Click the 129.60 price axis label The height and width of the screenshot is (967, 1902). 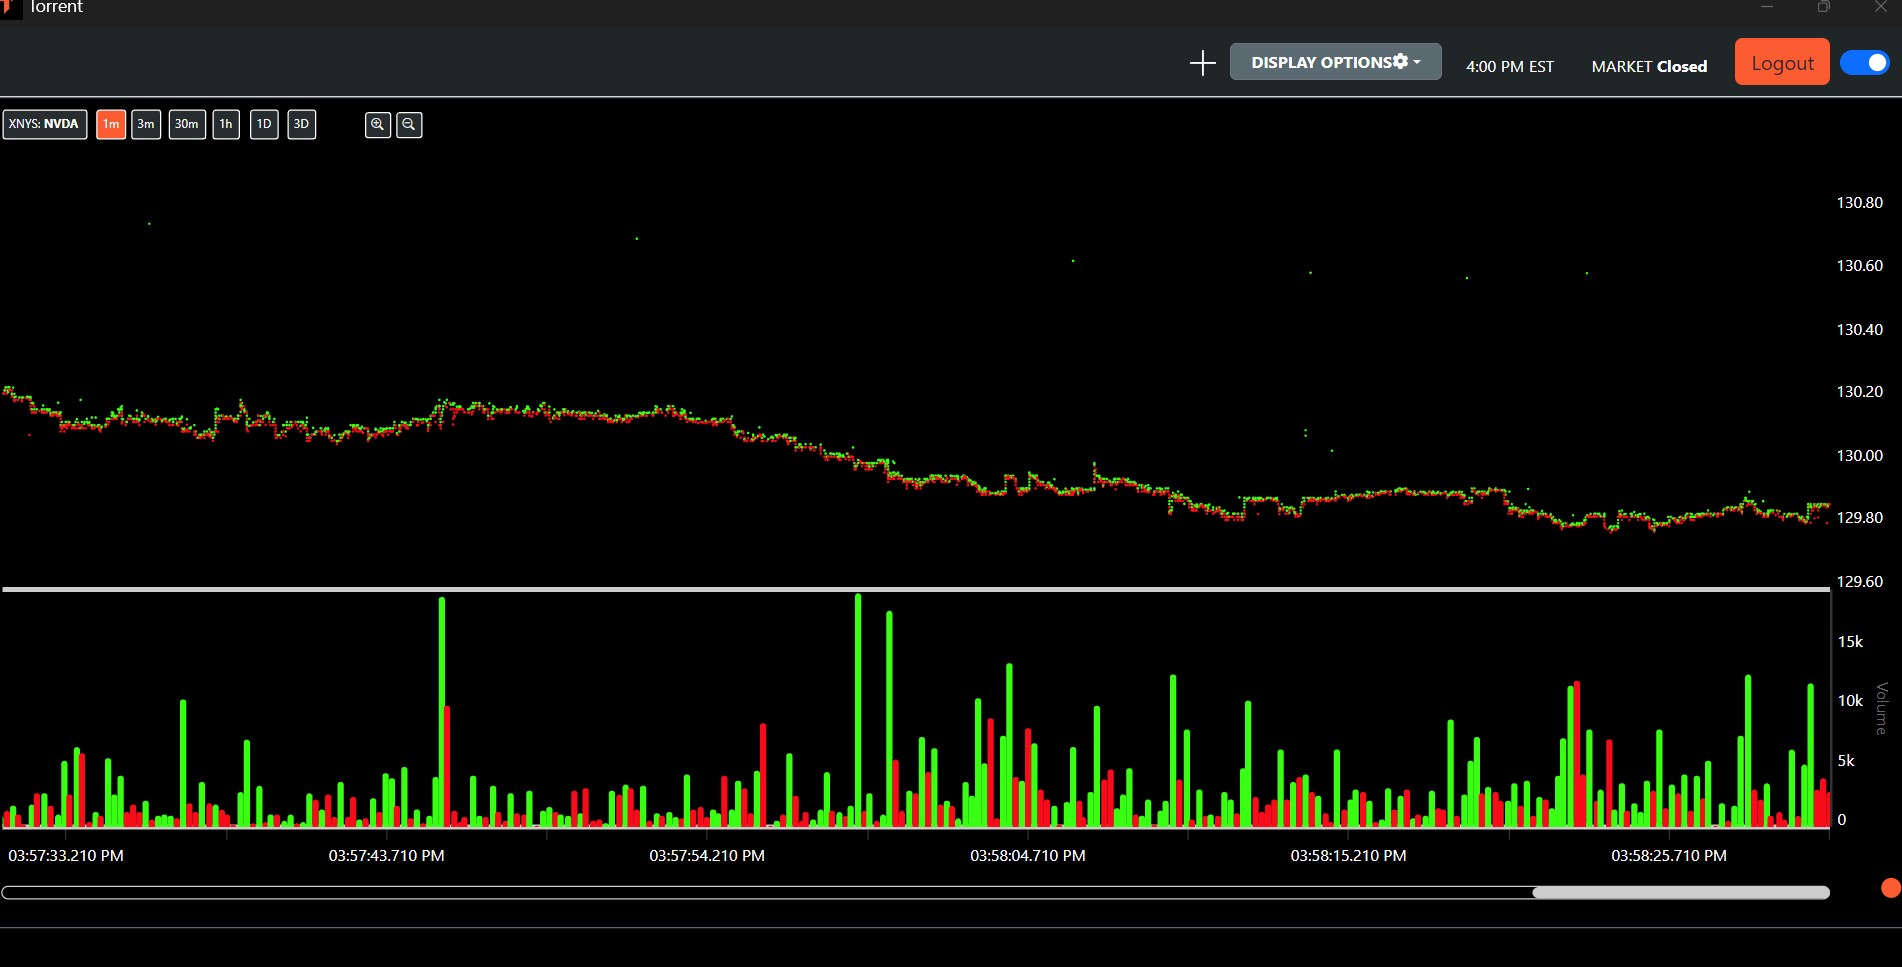pyautogui.click(x=1859, y=581)
